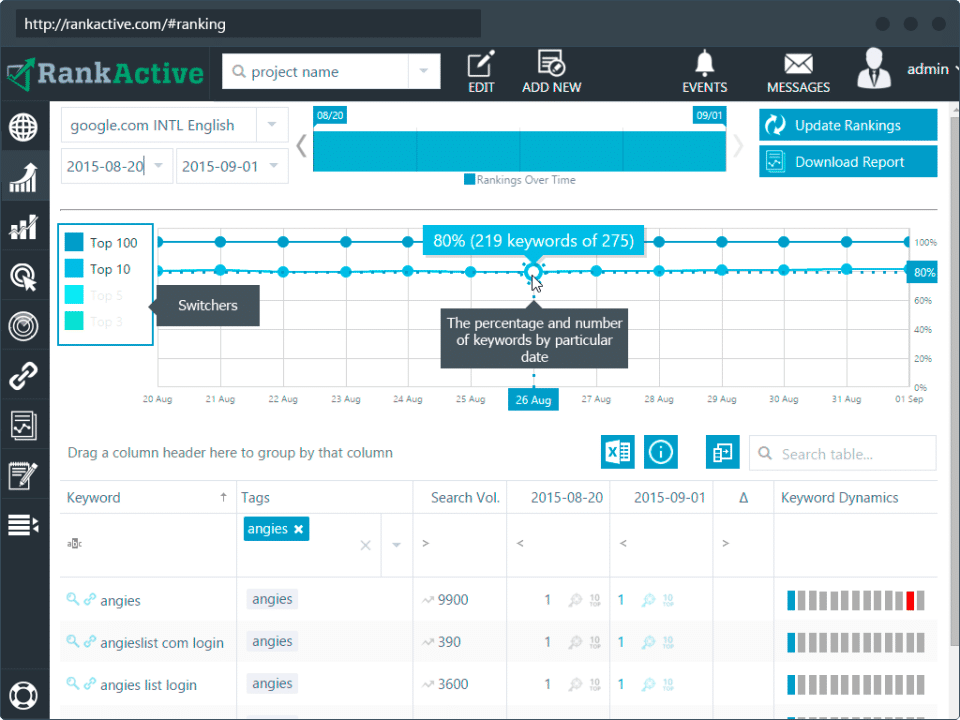Image resolution: width=960 pixels, height=720 pixels.
Task: Open the MESSAGES envelope
Action: click(x=798, y=73)
